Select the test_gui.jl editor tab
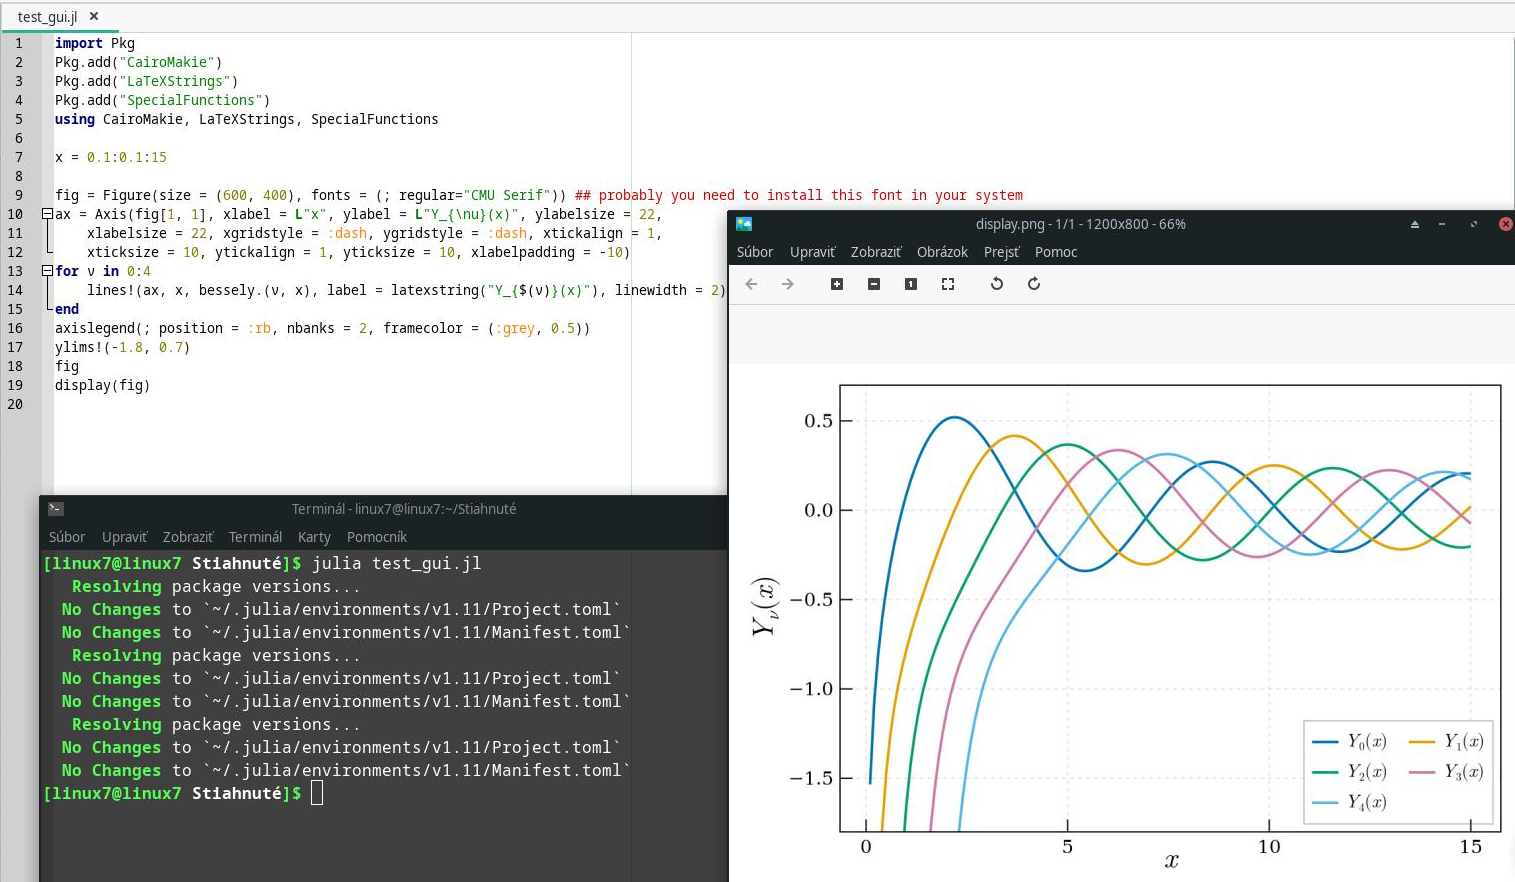This screenshot has height=882, width=1515. point(47,17)
